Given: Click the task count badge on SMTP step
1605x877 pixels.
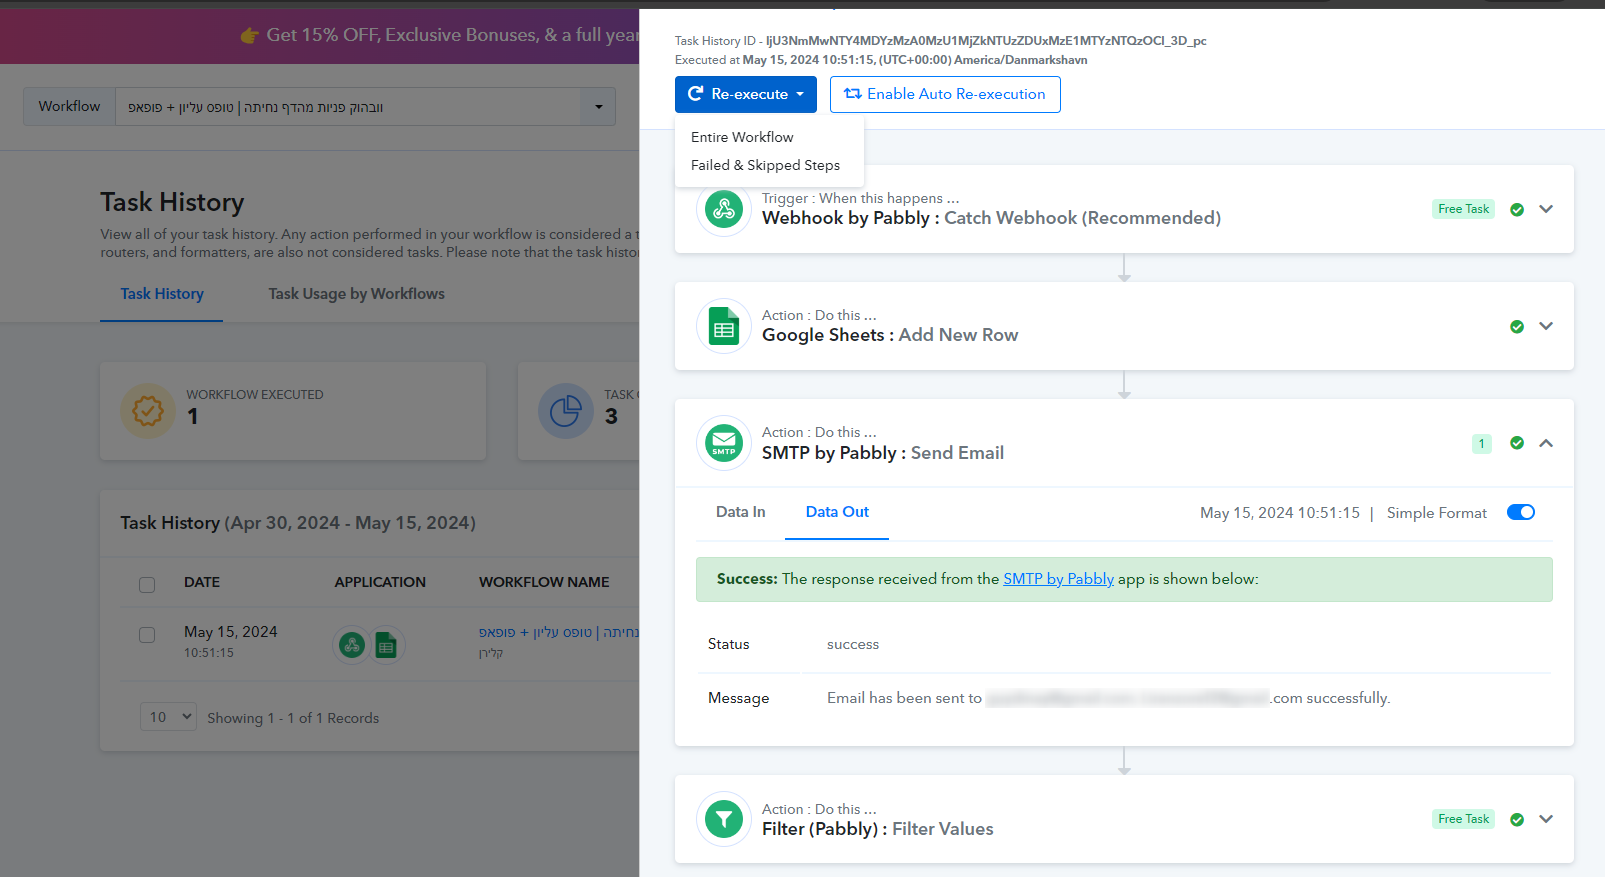Looking at the screenshot, I should click(1482, 444).
